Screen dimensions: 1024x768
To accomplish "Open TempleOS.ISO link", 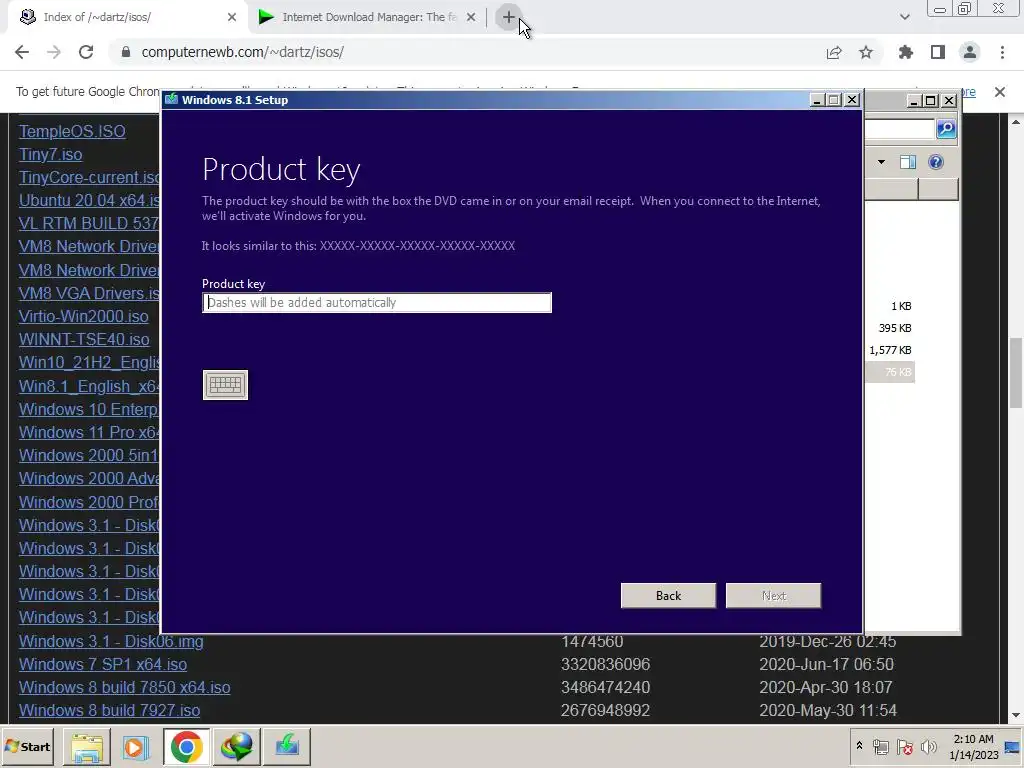I will pyautogui.click(x=72, y=131).
